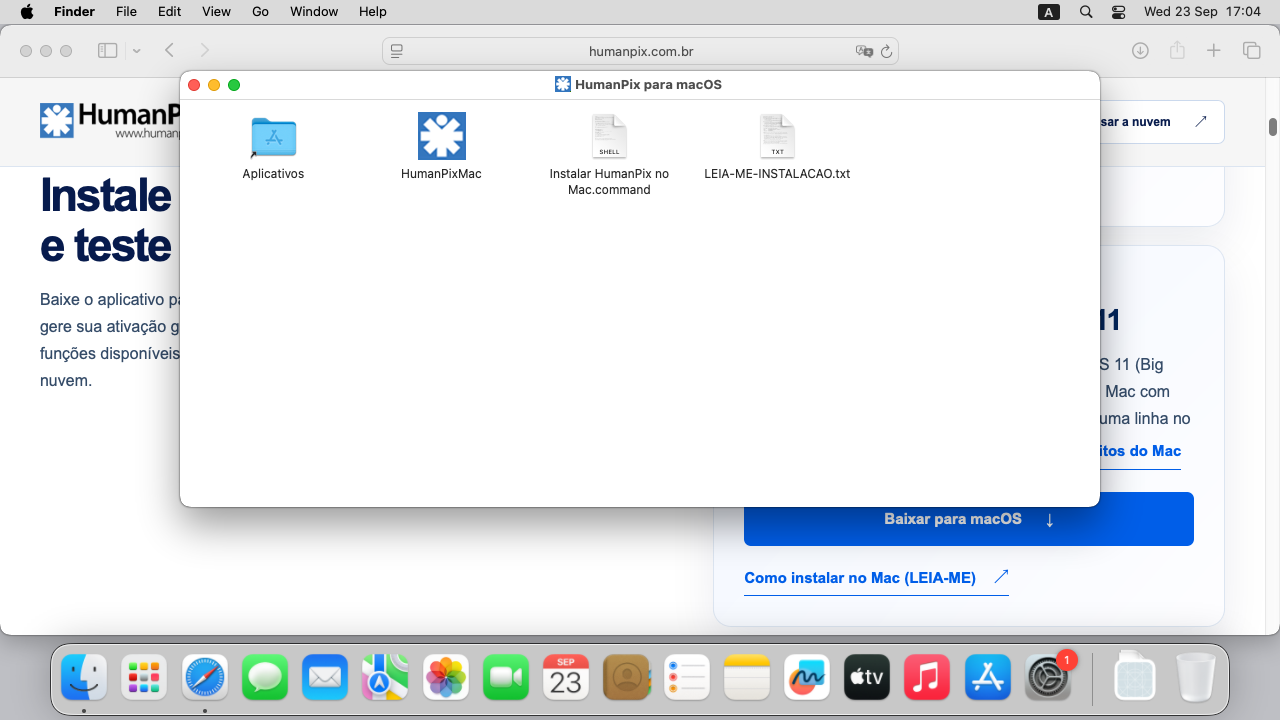Open the Edit menu

point(169,12)
